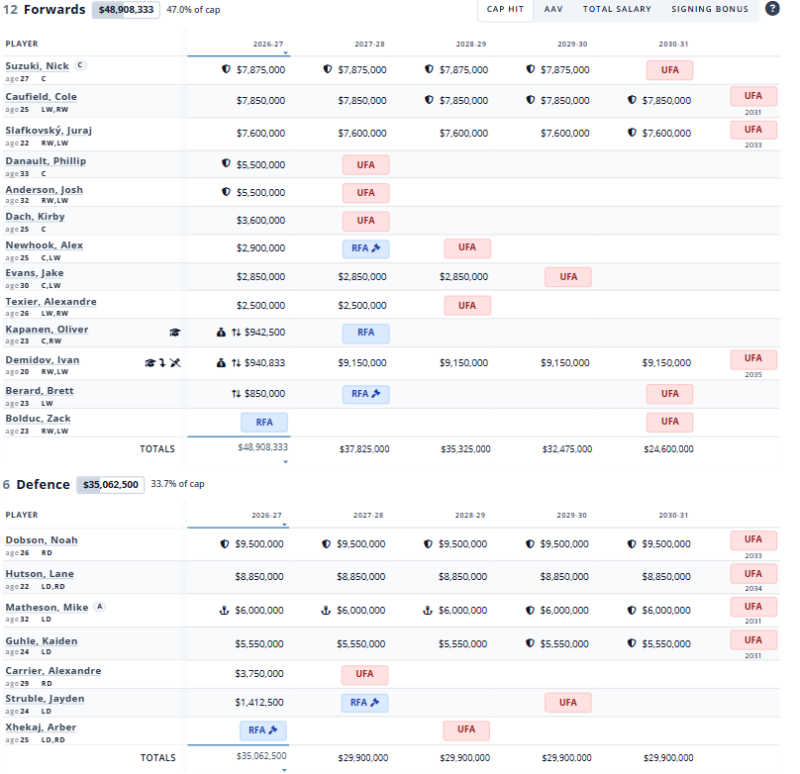The width and height of the screenshot is (800, 774).
Task: Switch to the AAV view
Action: coord(553,9)
